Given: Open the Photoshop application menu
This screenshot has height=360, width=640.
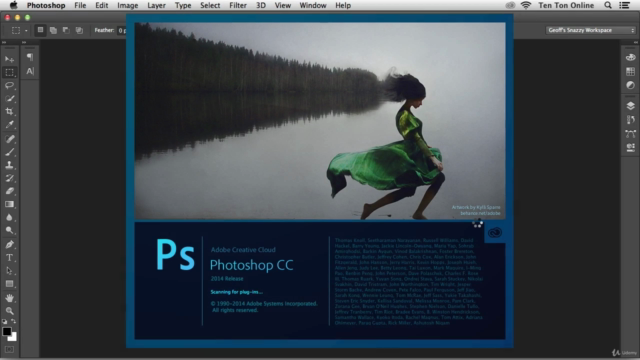Looking at the screenshot, I should click(x=46, y=5).
